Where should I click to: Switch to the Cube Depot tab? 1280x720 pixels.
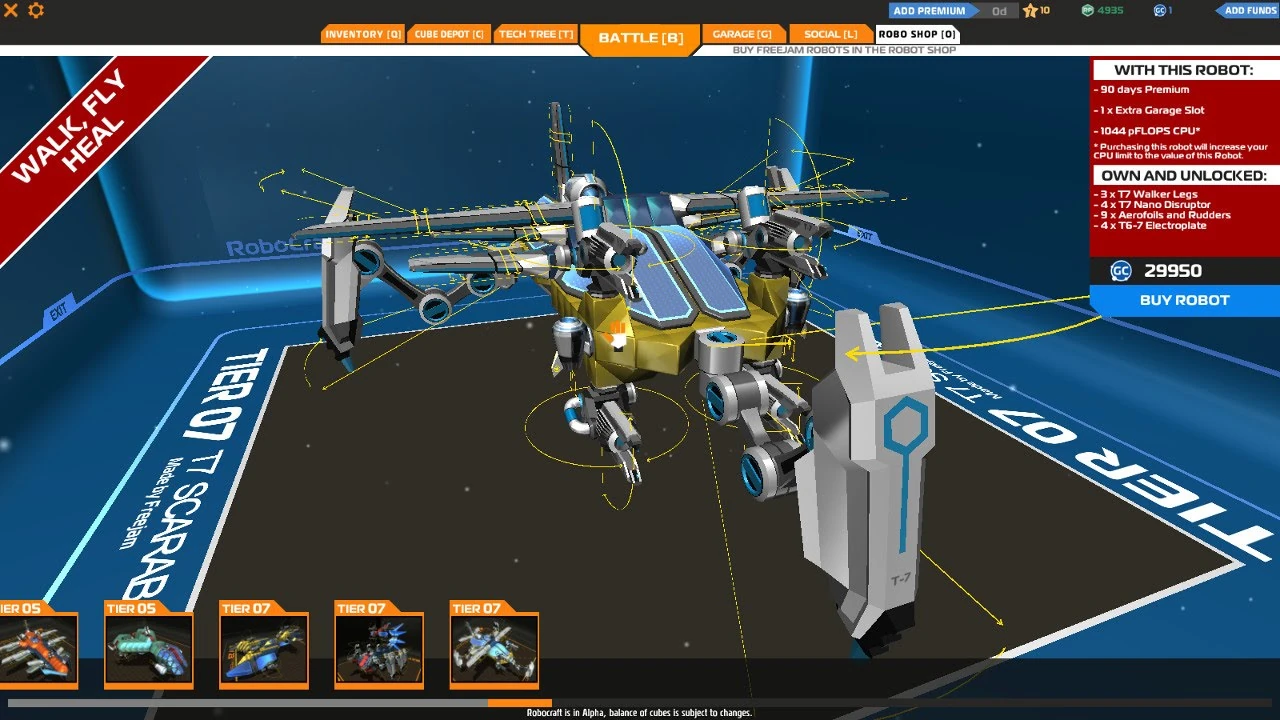click(449, 34)
